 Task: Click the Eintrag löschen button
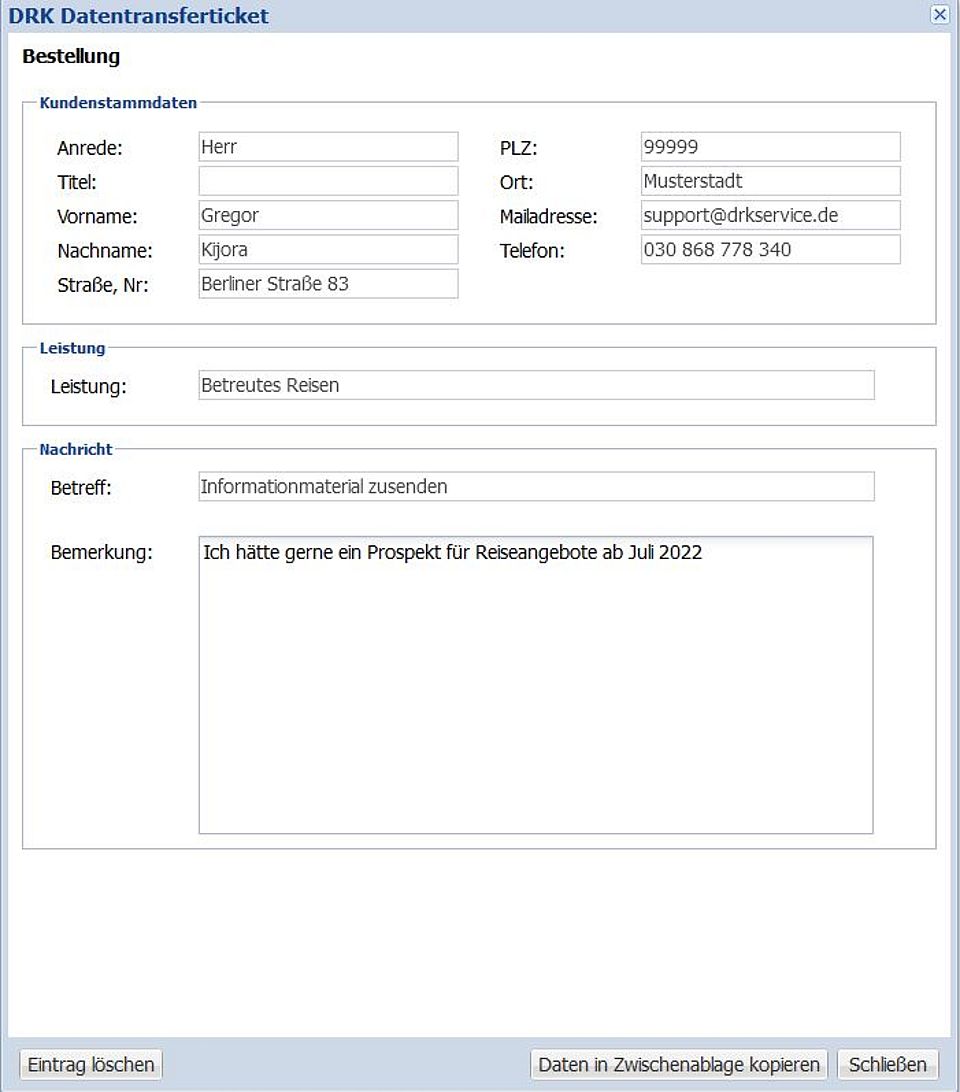point(91,1064)
